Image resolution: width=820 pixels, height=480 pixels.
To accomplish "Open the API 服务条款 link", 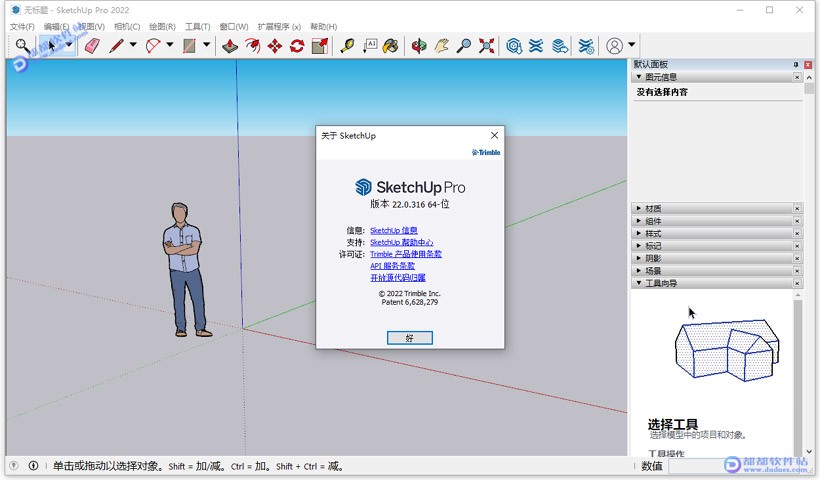I will point(393,266).
